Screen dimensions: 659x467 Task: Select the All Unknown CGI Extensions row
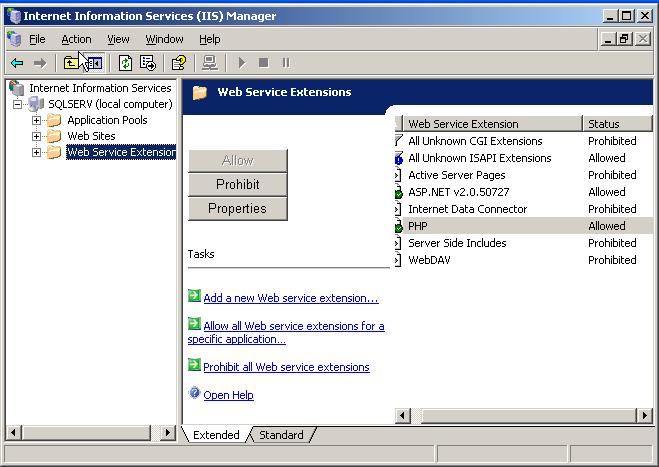click(524, 141)
